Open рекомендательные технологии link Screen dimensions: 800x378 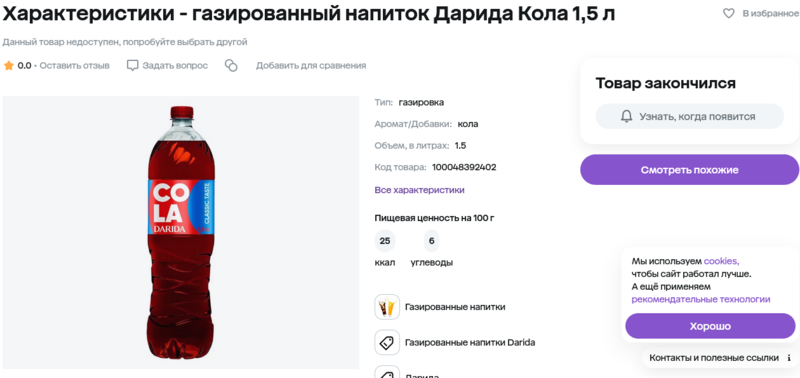tap(701, 299)
